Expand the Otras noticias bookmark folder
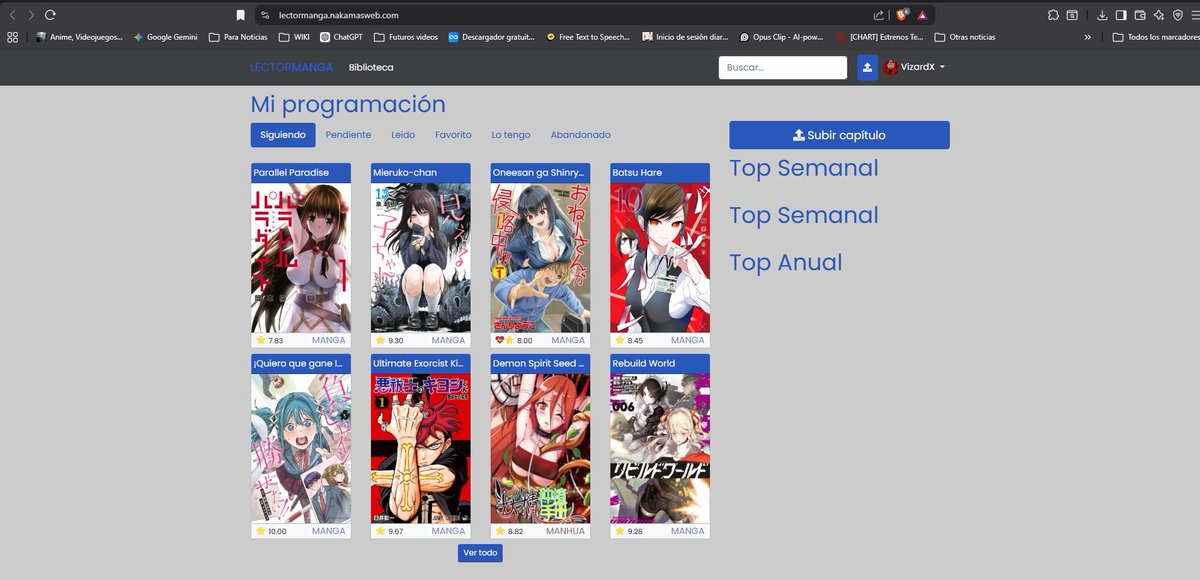Screen dimensions: 1200x580 point(964,37)
